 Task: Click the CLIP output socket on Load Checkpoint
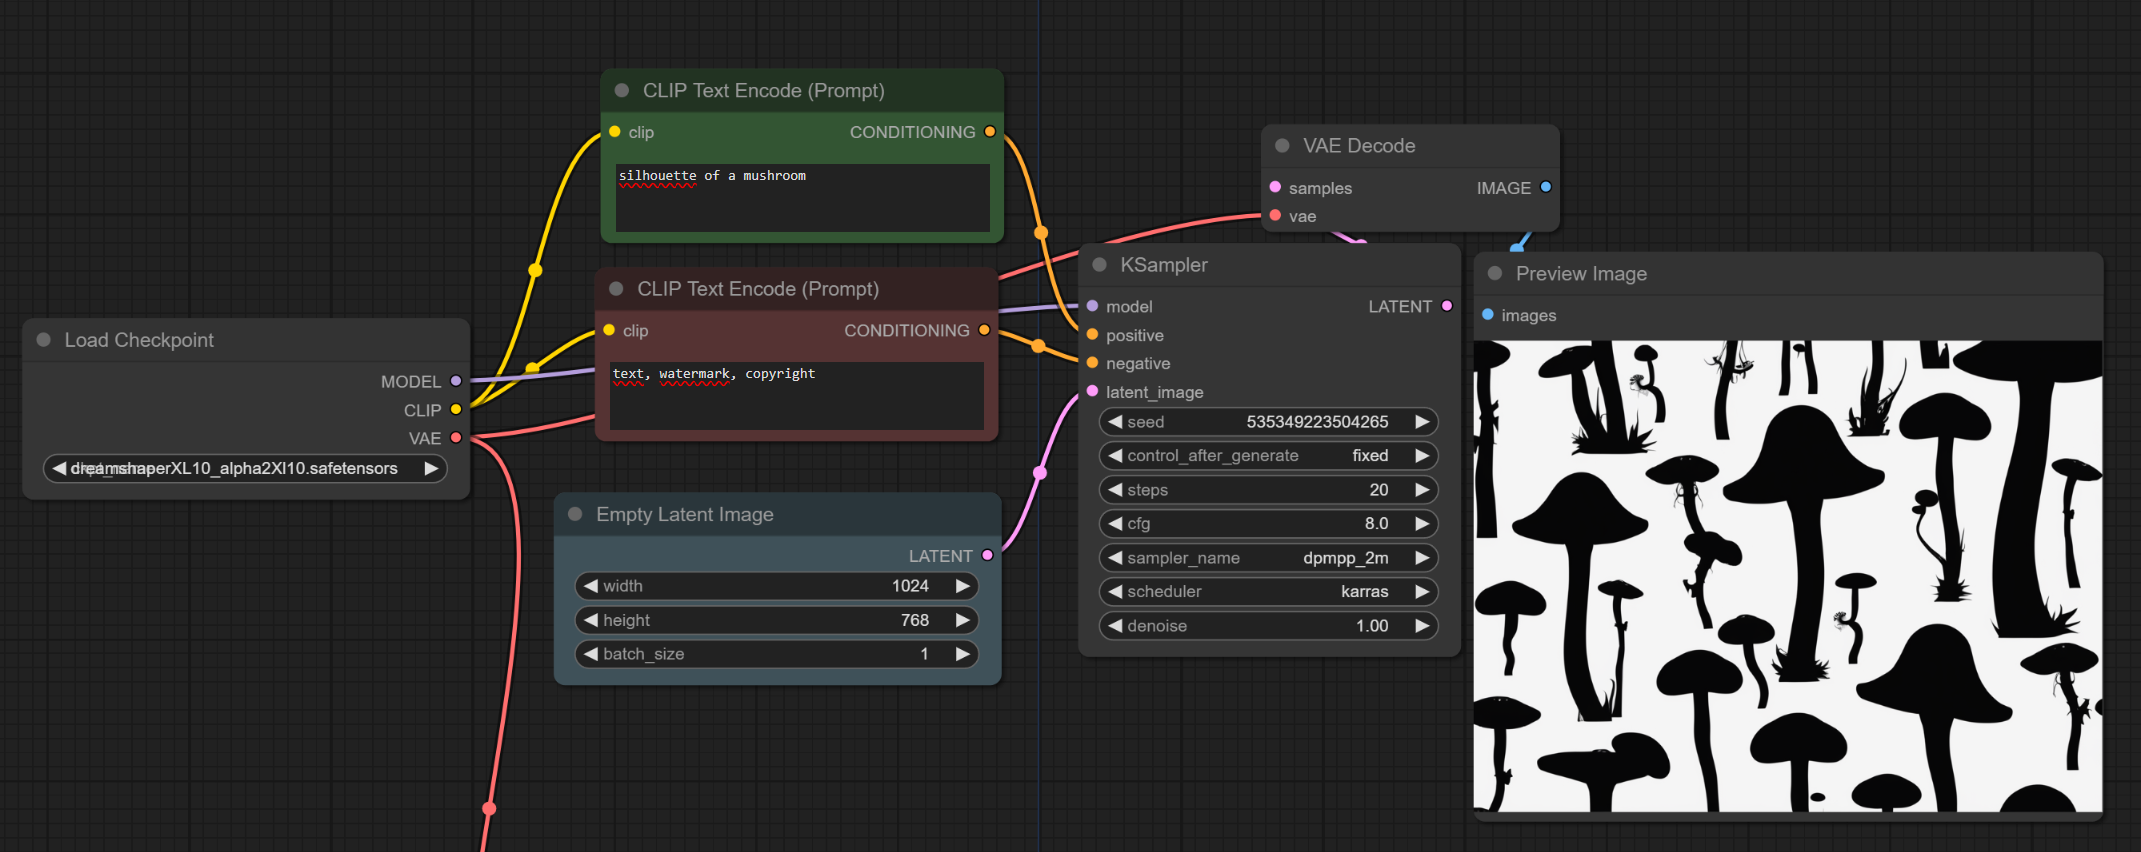coord(456,410)
